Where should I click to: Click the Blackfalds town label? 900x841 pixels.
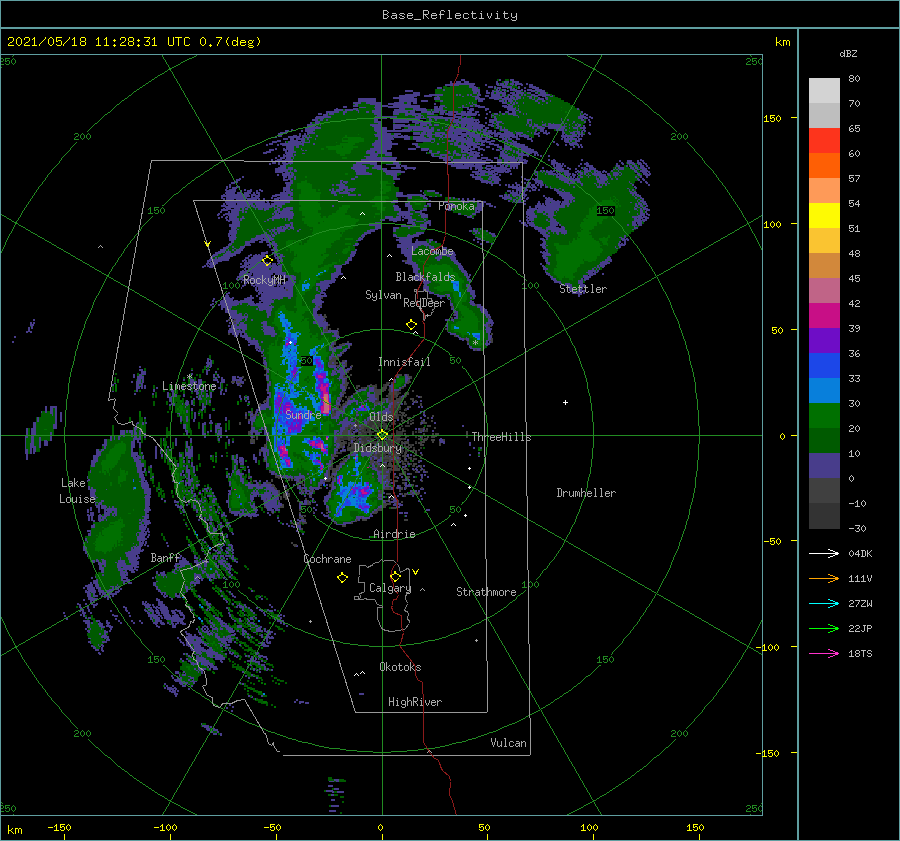coord(425,277)
